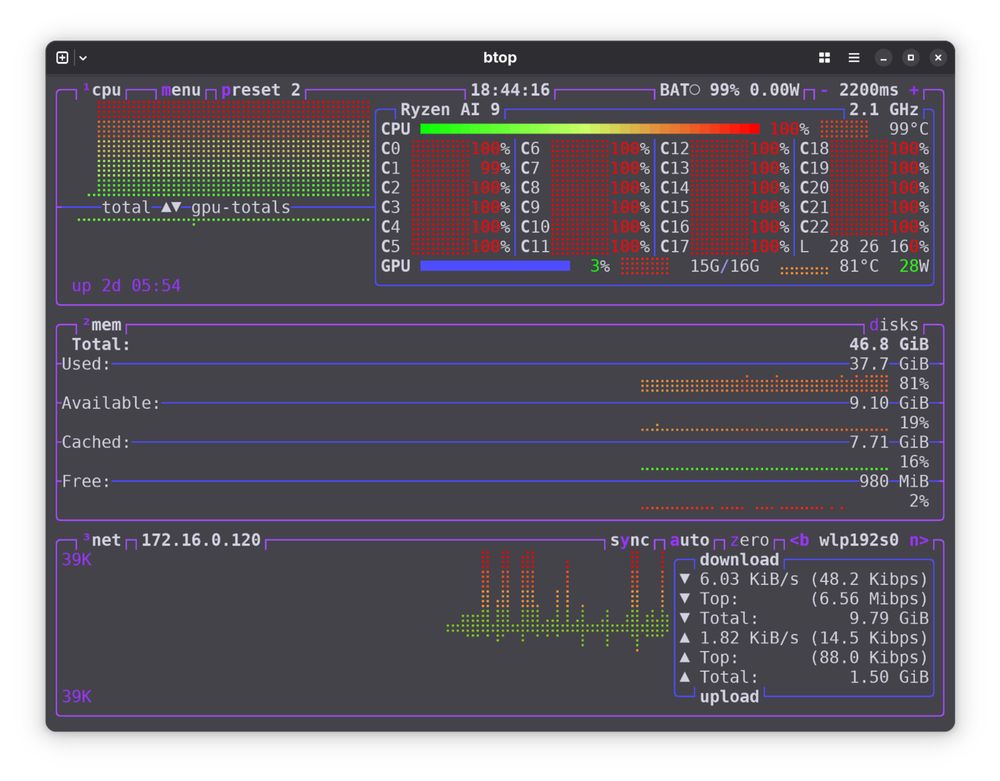Select the IP address 172.16.0.120

pos(201,541)
